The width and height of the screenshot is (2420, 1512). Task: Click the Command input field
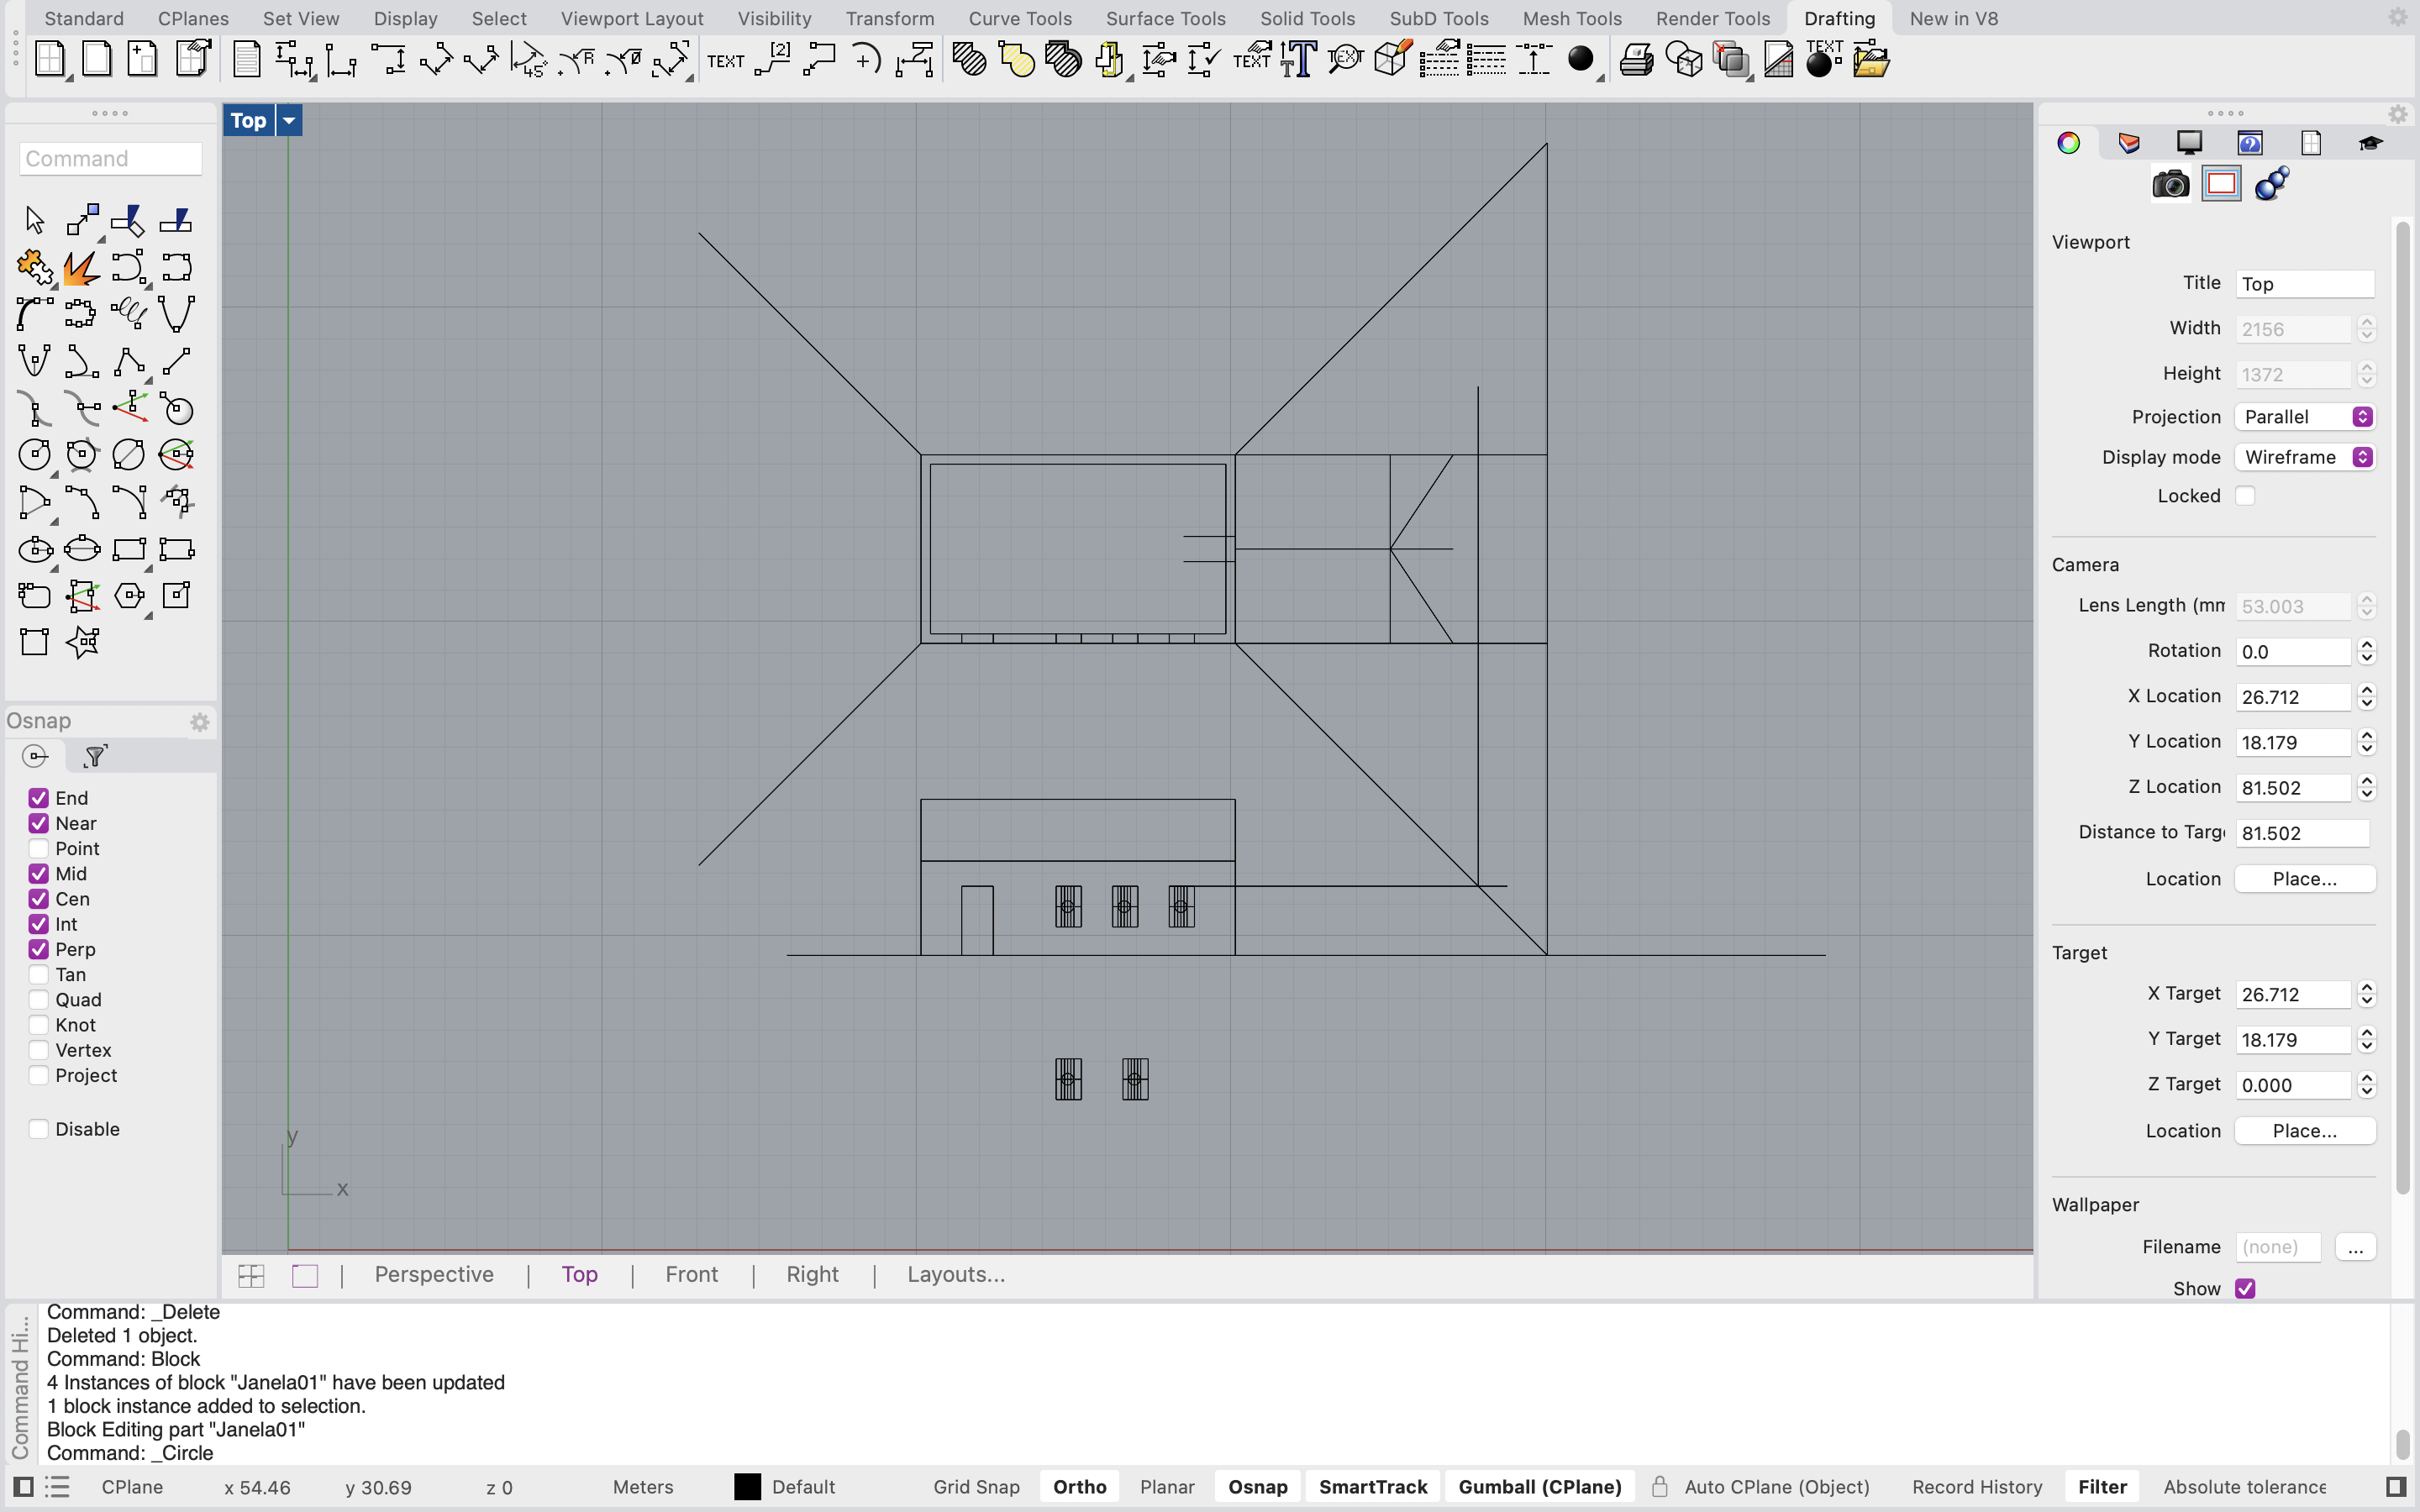110,158
